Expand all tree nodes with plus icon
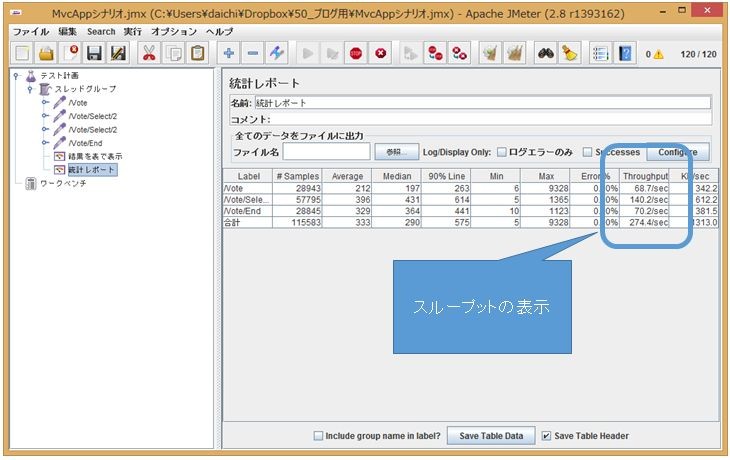 [229, 54]
